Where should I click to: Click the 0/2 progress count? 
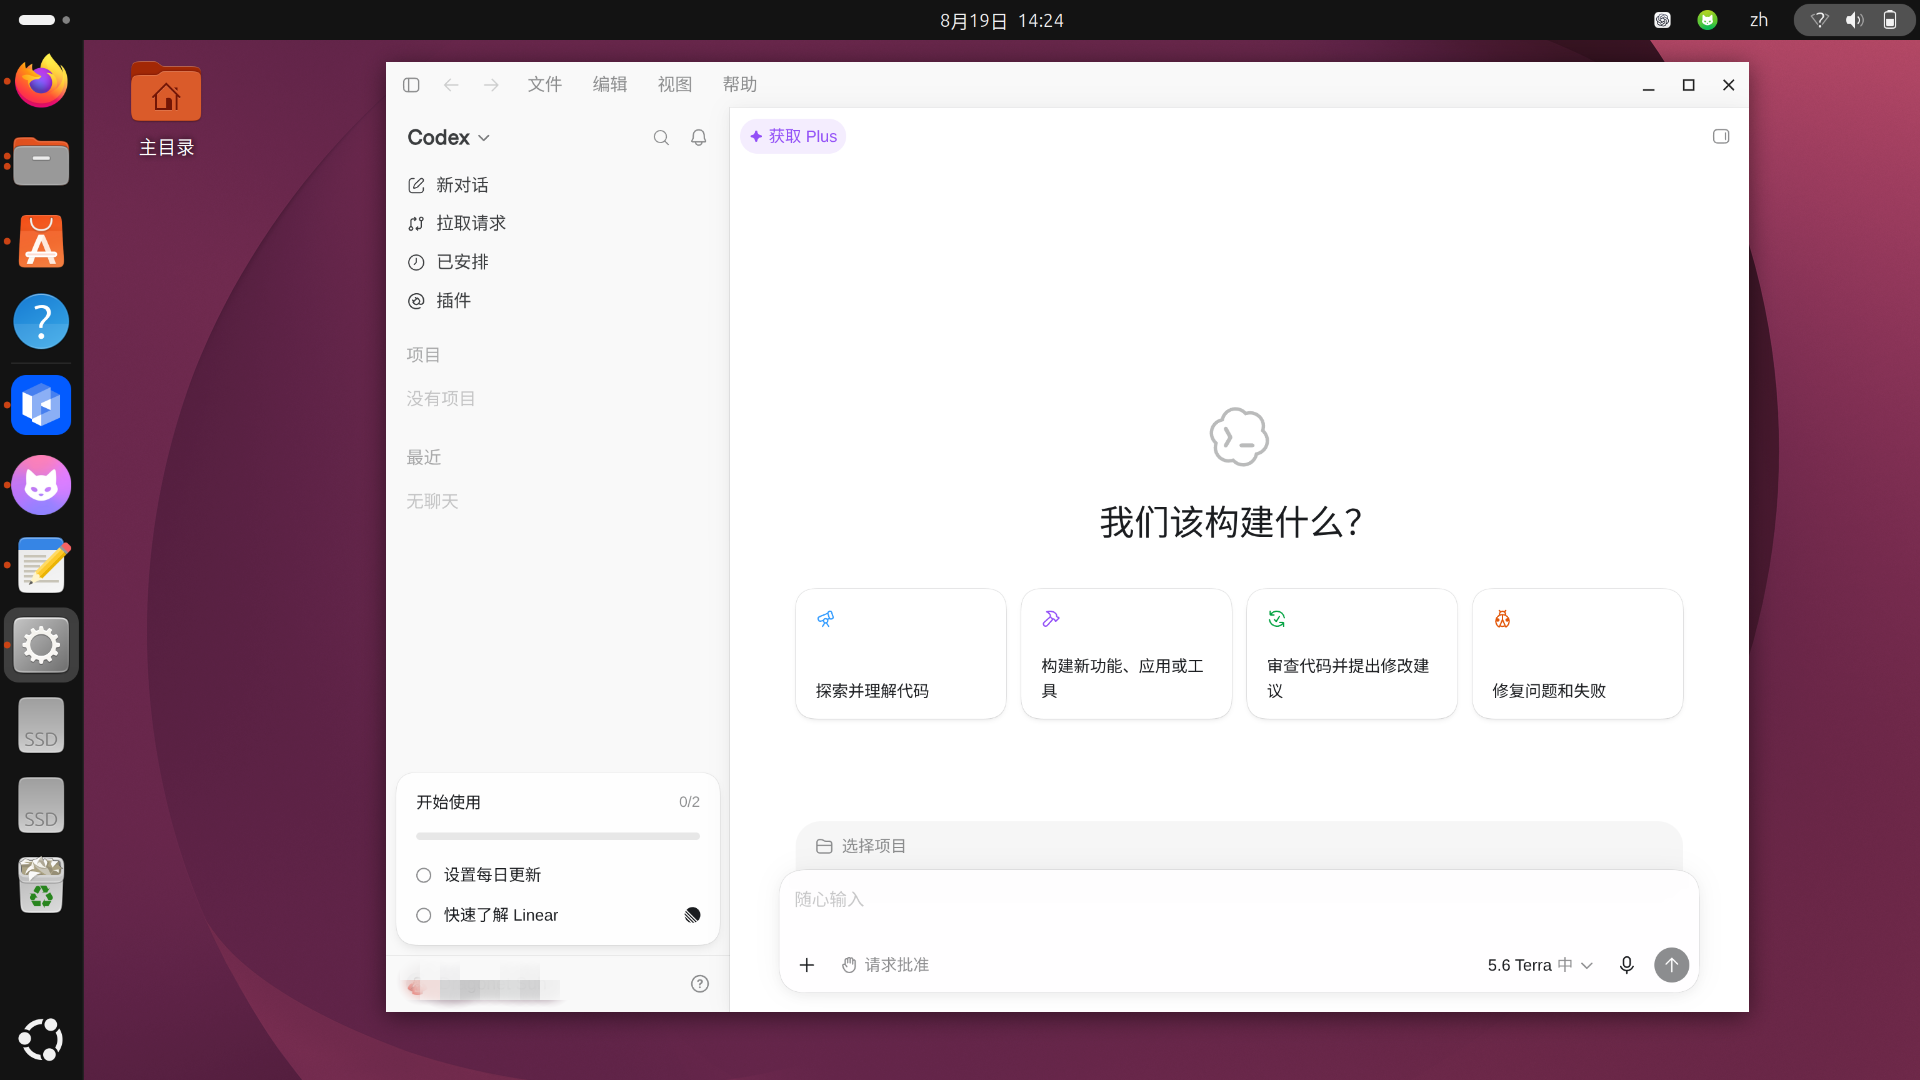[689, 802]
